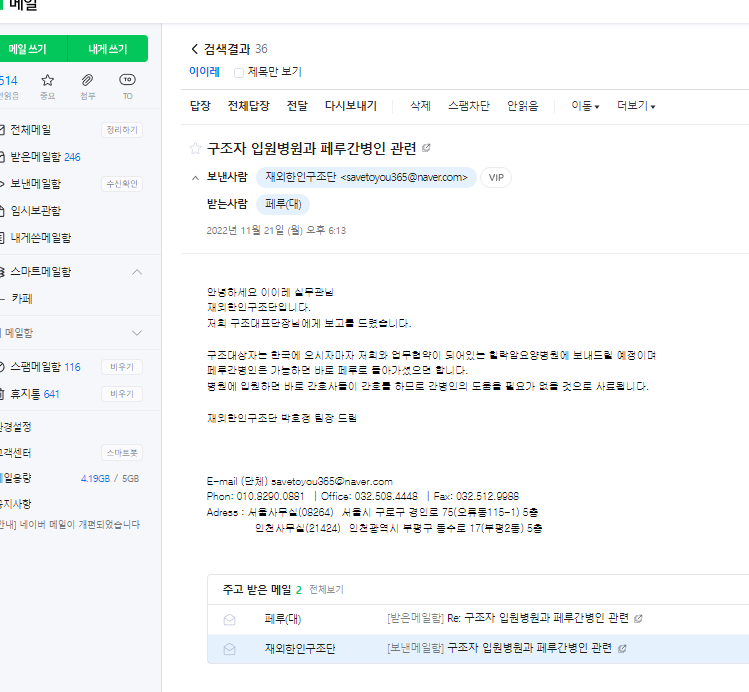Open the 공지사항 notices link

point(15,504)
